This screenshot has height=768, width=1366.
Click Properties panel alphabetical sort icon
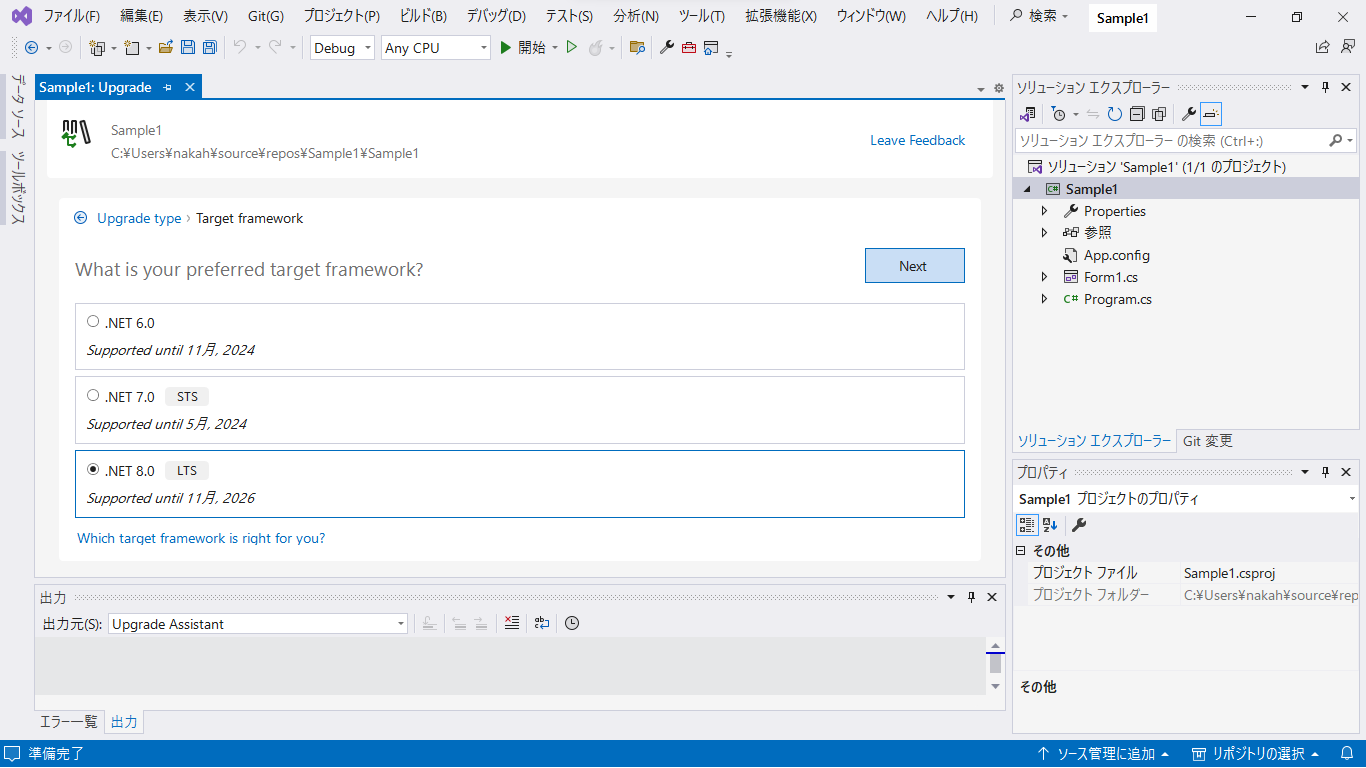[x=1049, y=525]
